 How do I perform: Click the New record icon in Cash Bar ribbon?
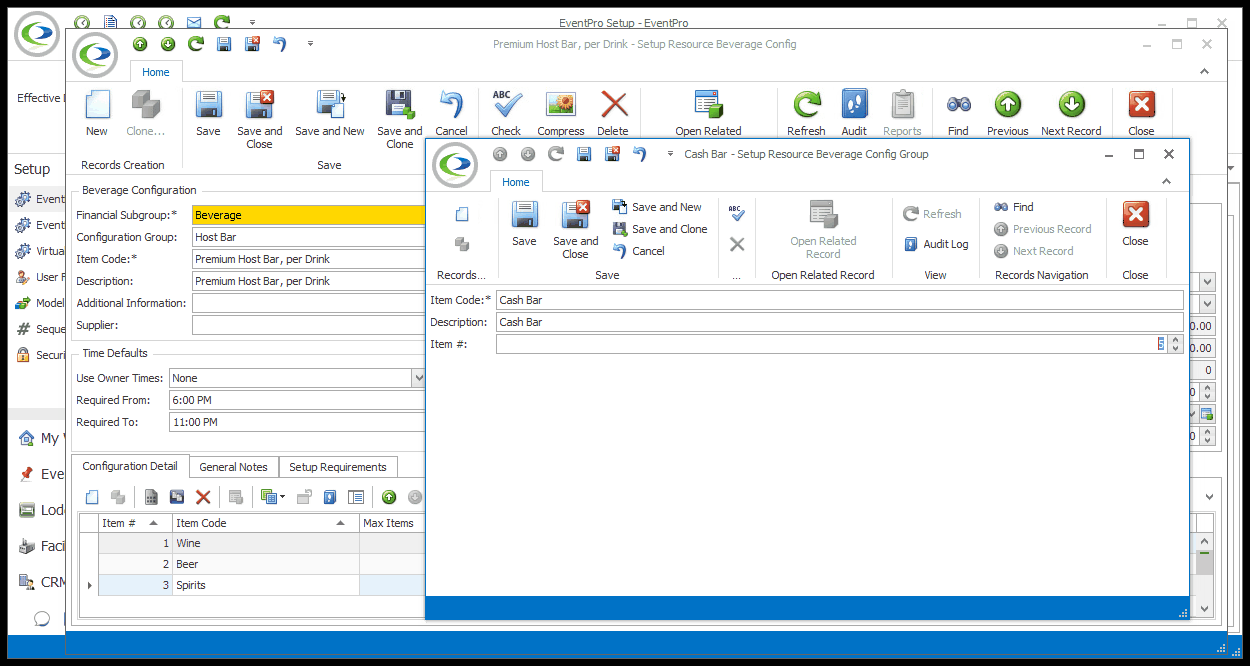pyautogui.click(x=462, y=214)
